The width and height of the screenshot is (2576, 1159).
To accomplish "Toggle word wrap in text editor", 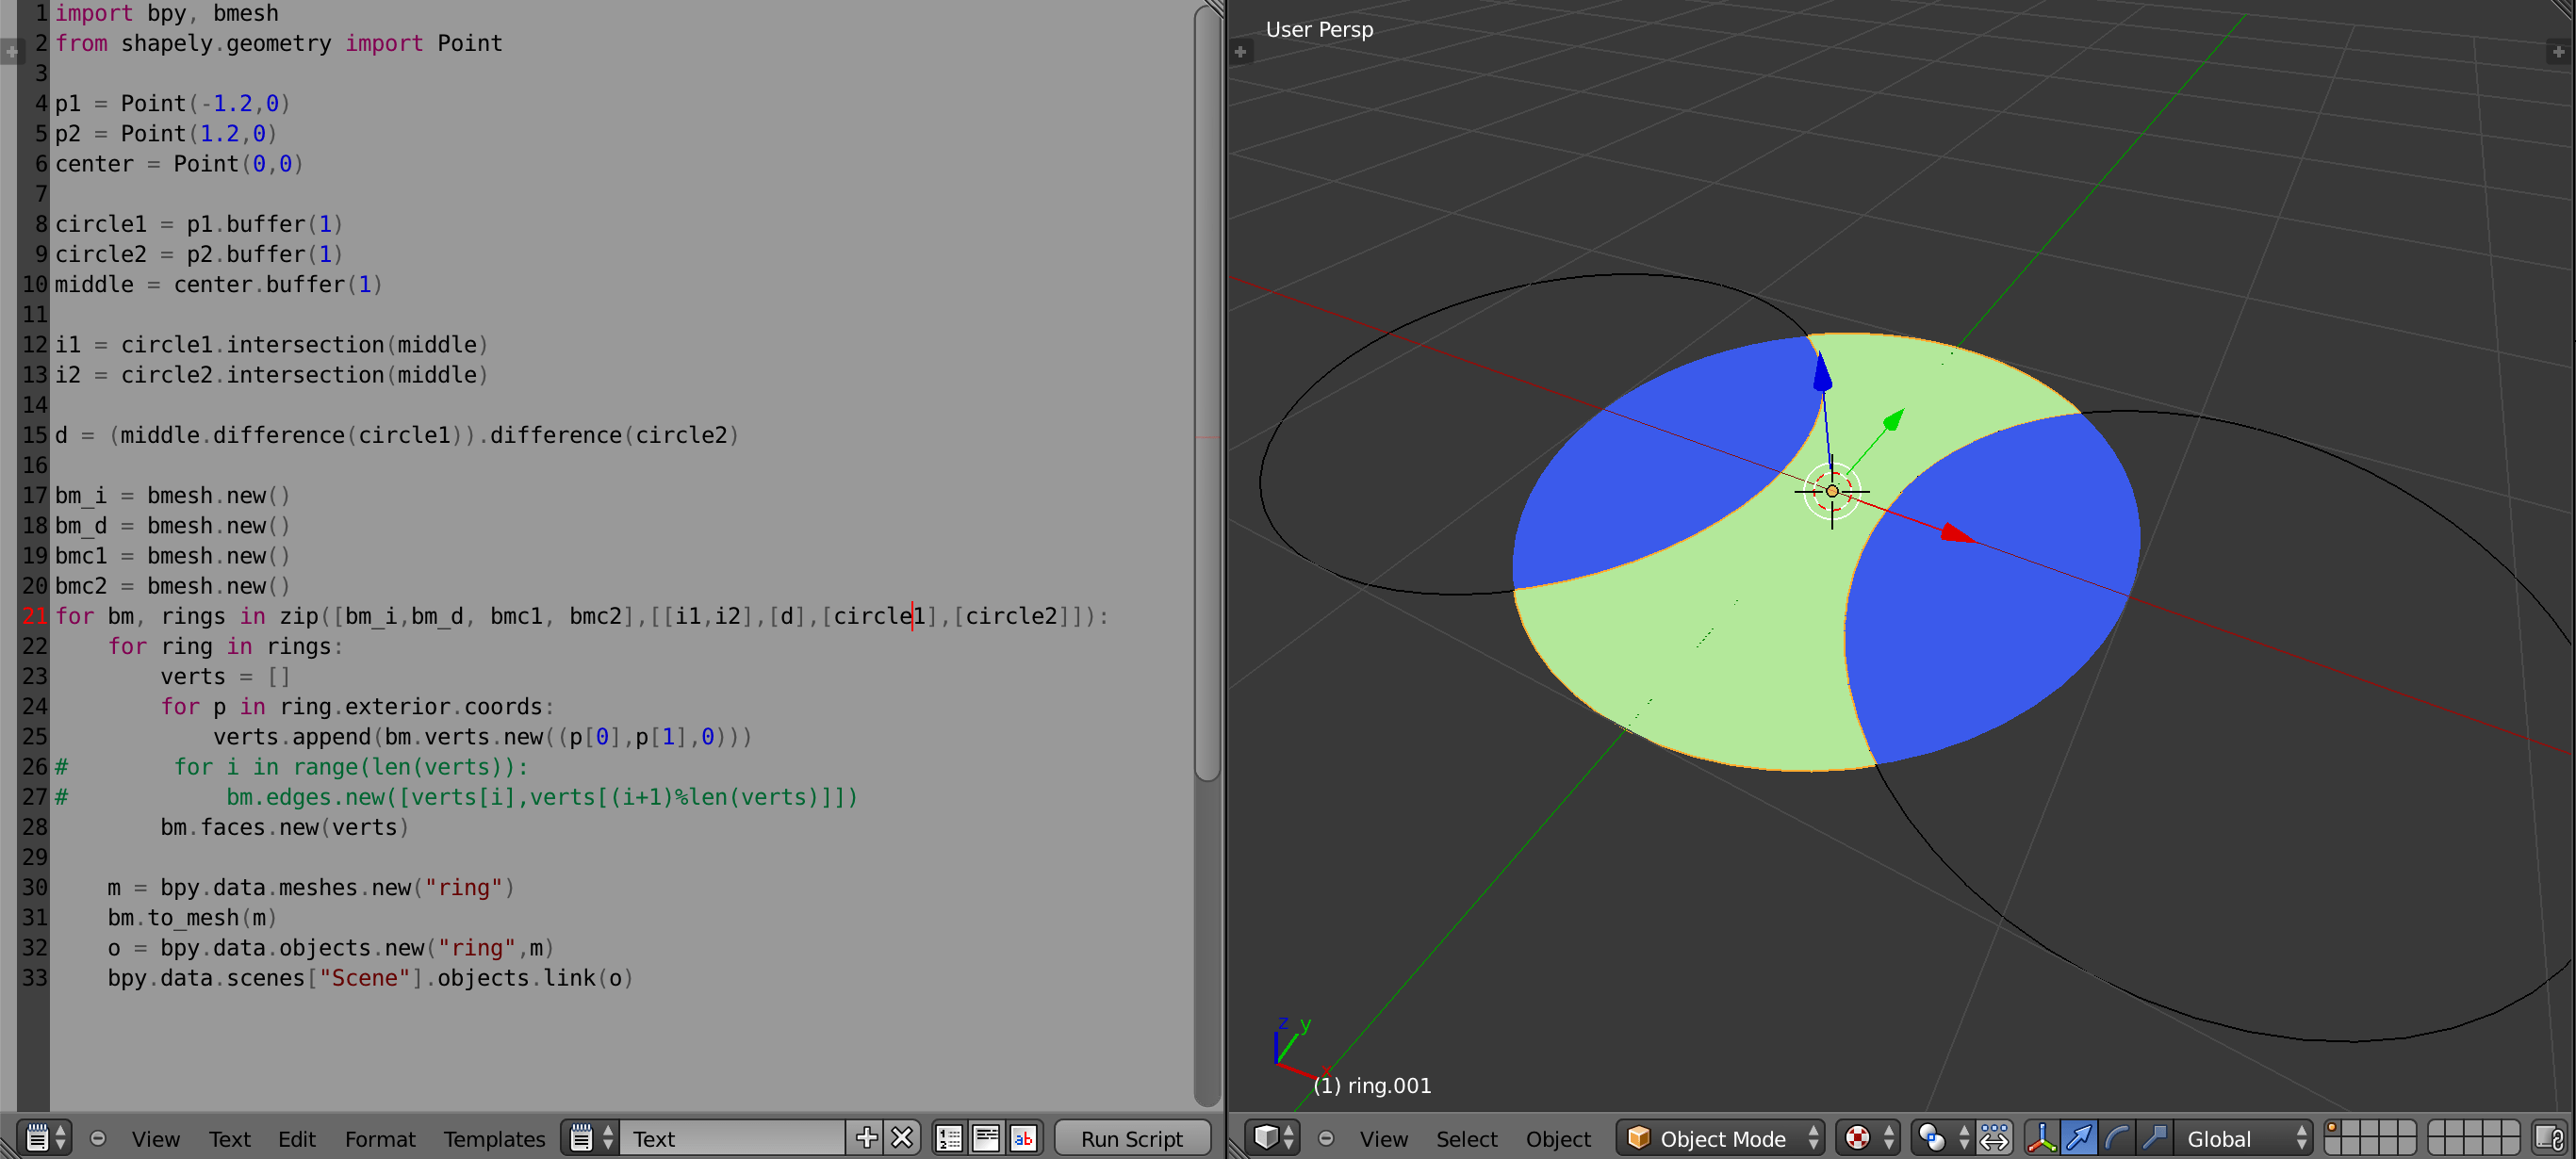I will pos(986,1138).
